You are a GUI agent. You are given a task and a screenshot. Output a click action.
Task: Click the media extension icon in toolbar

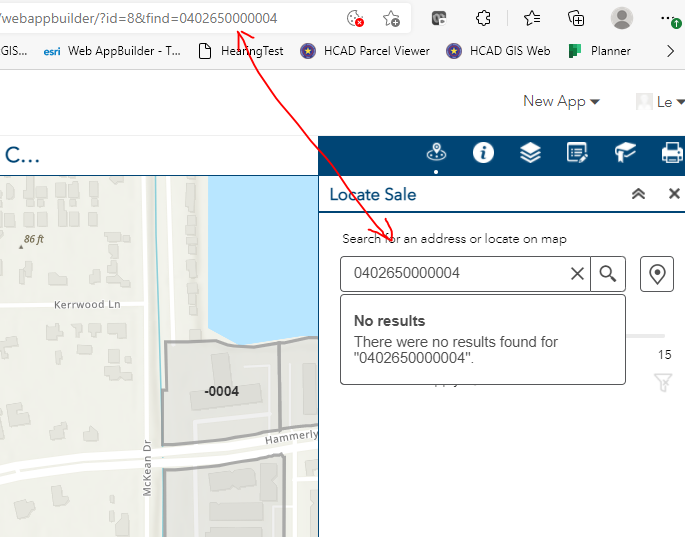[439, 18]
